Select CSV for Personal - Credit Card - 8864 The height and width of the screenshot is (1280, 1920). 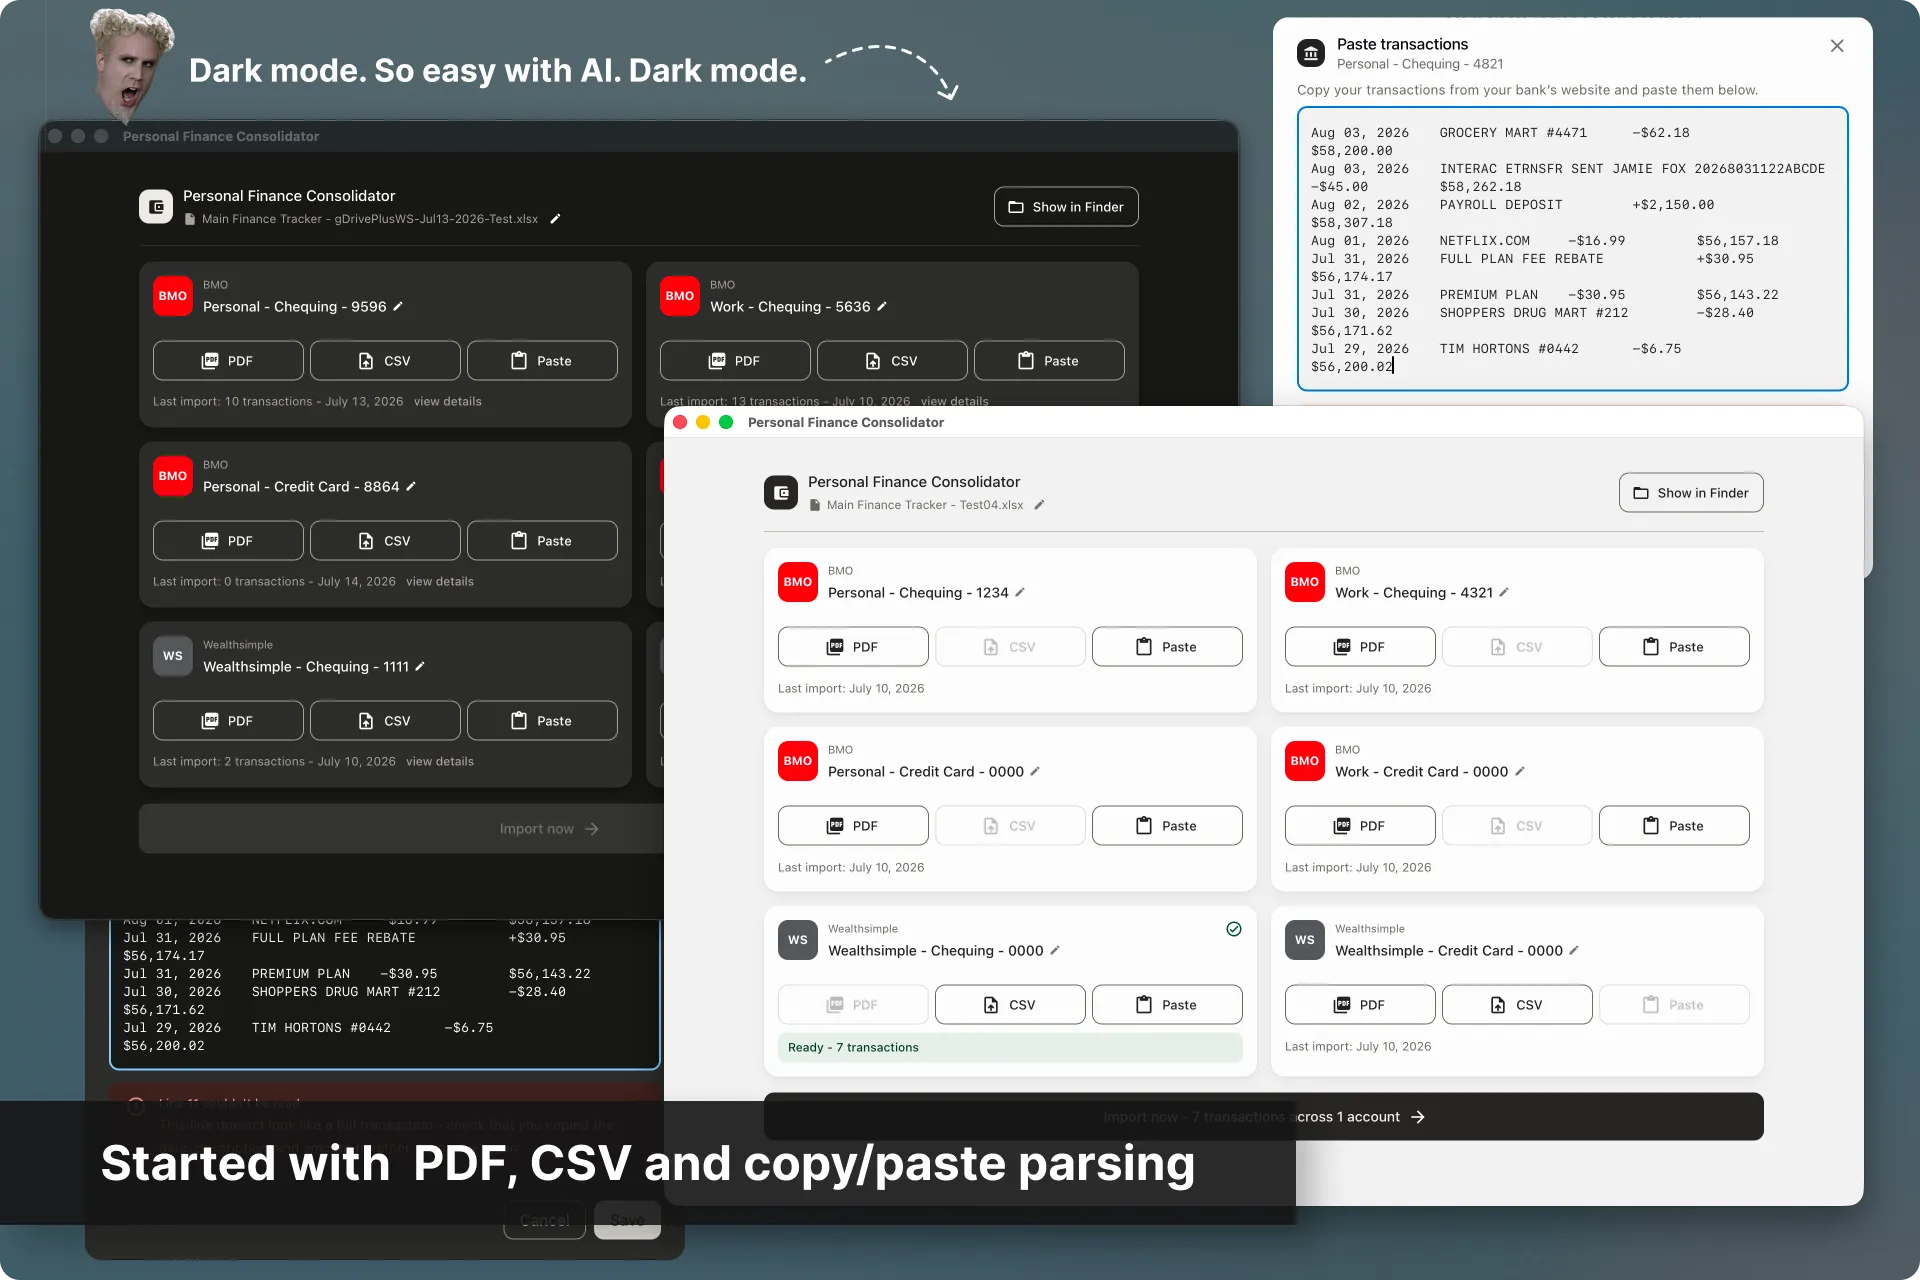385,541
